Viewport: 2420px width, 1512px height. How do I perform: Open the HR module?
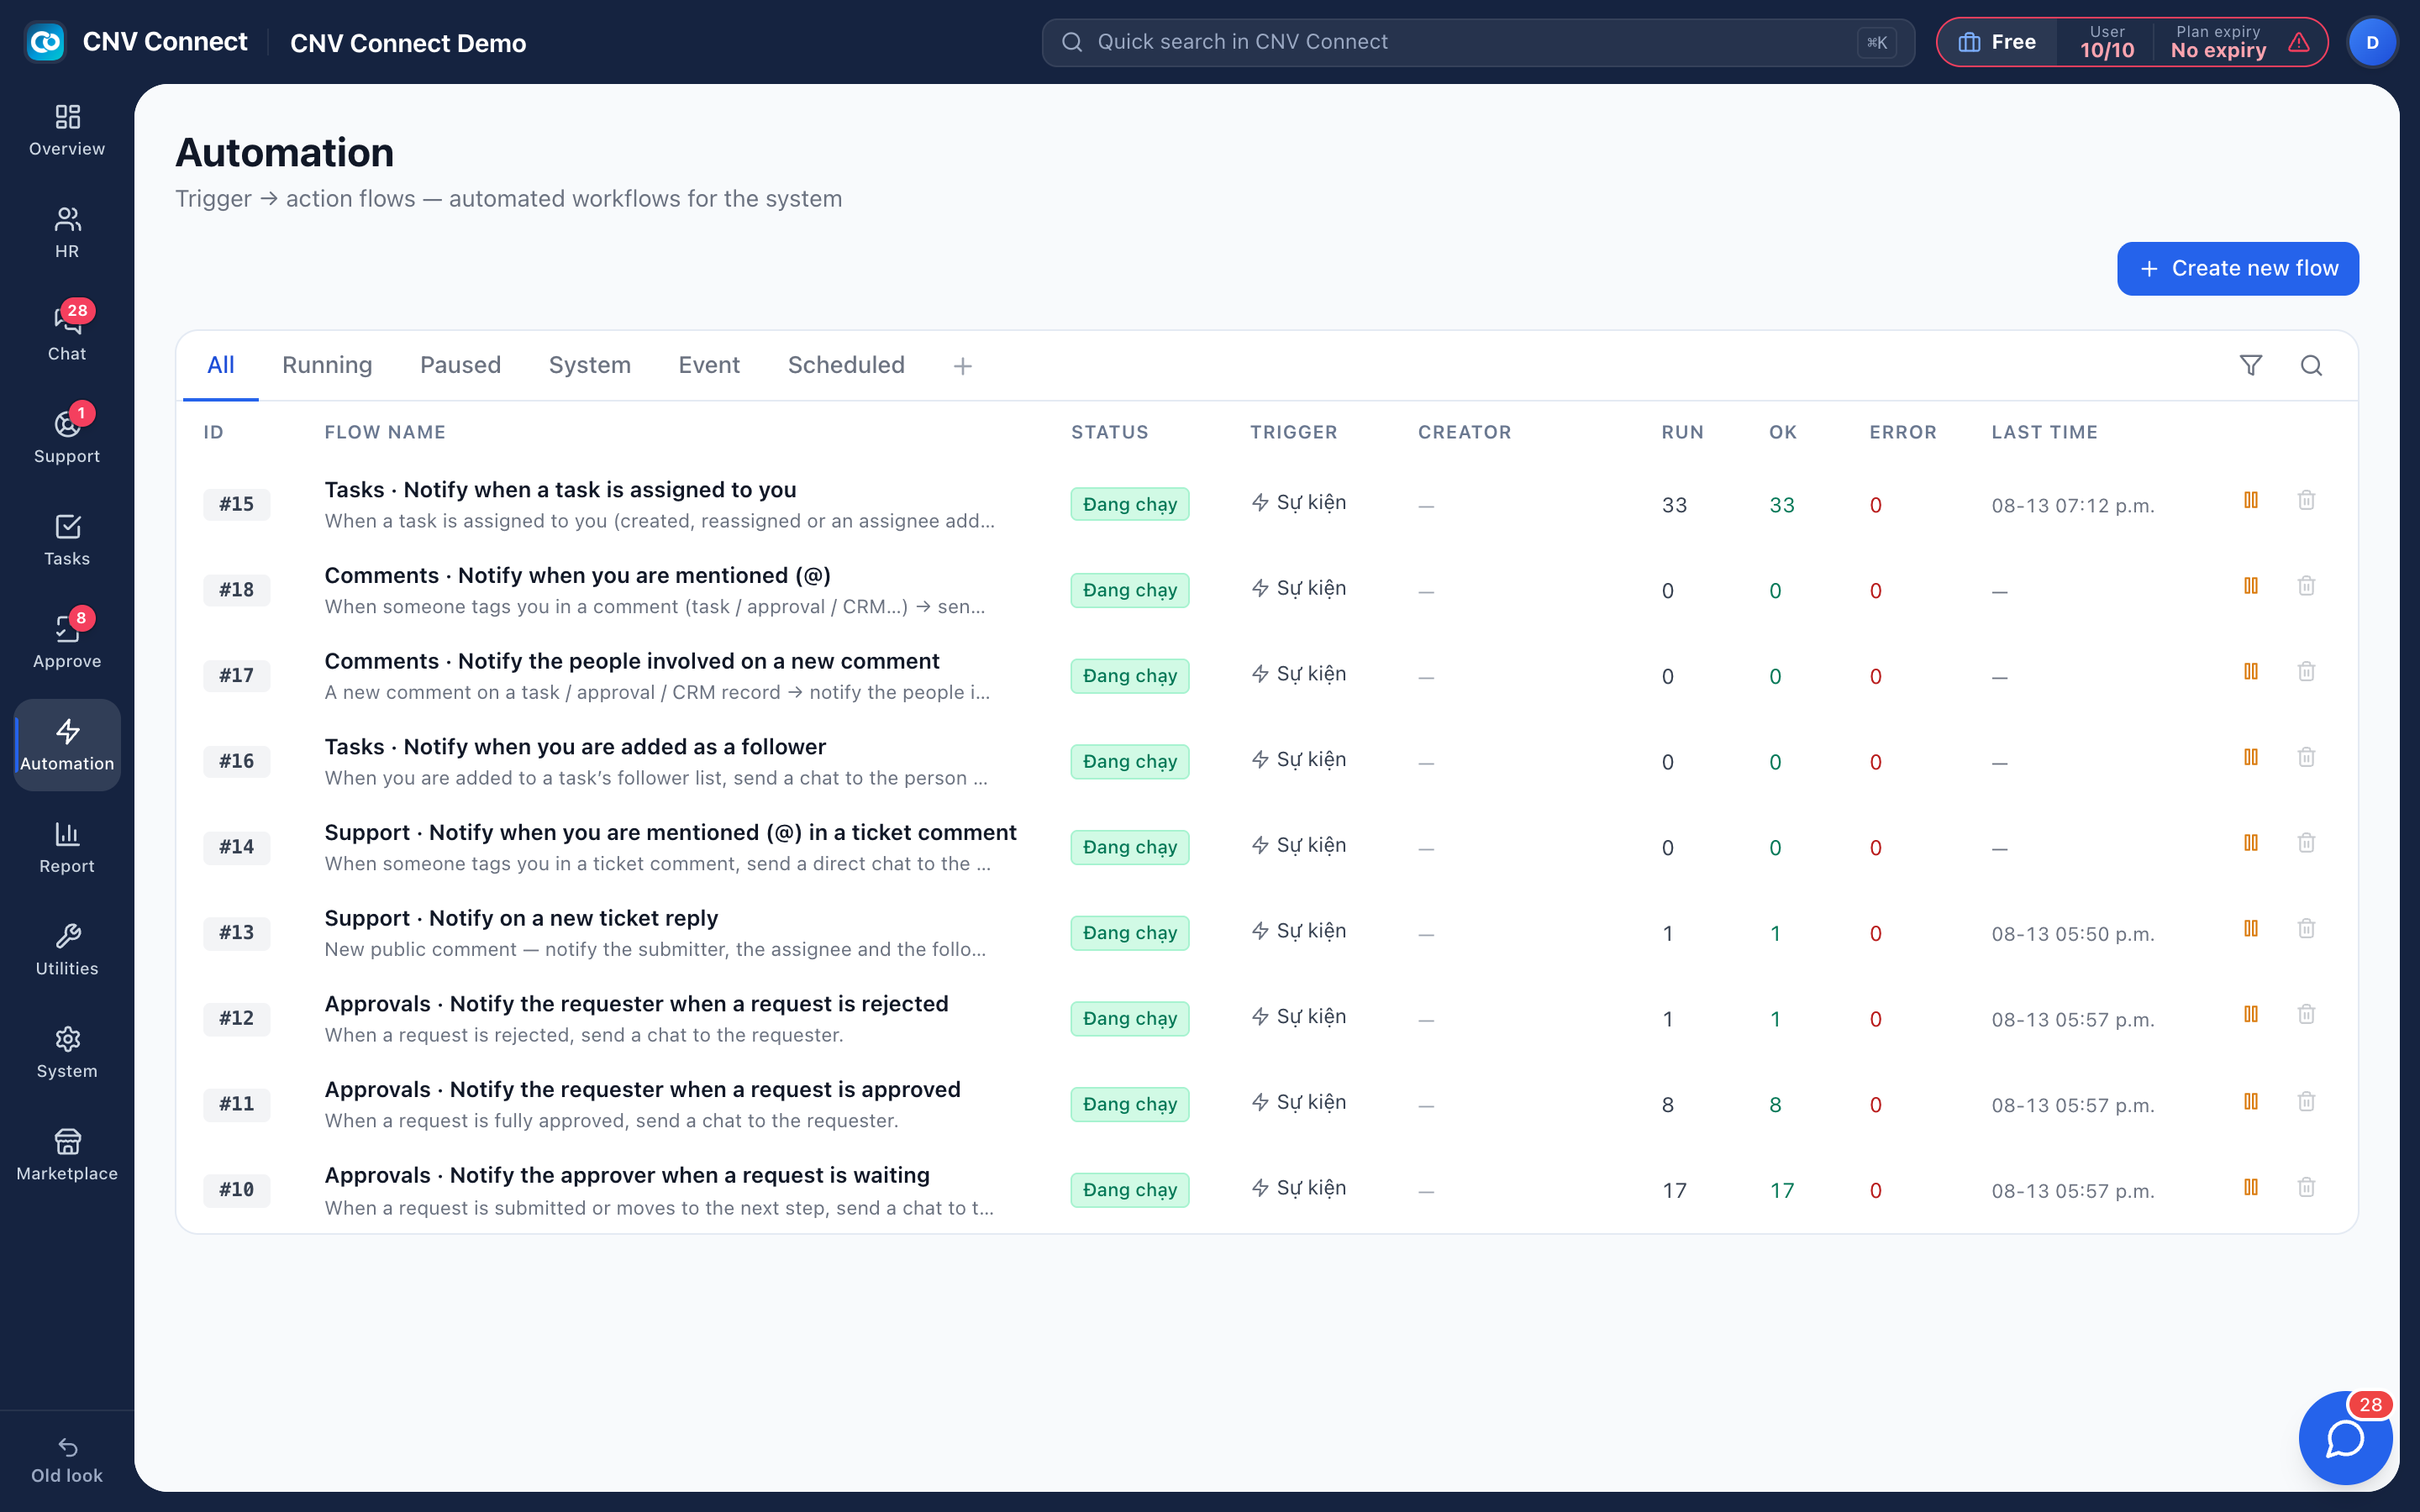point(67,233)
